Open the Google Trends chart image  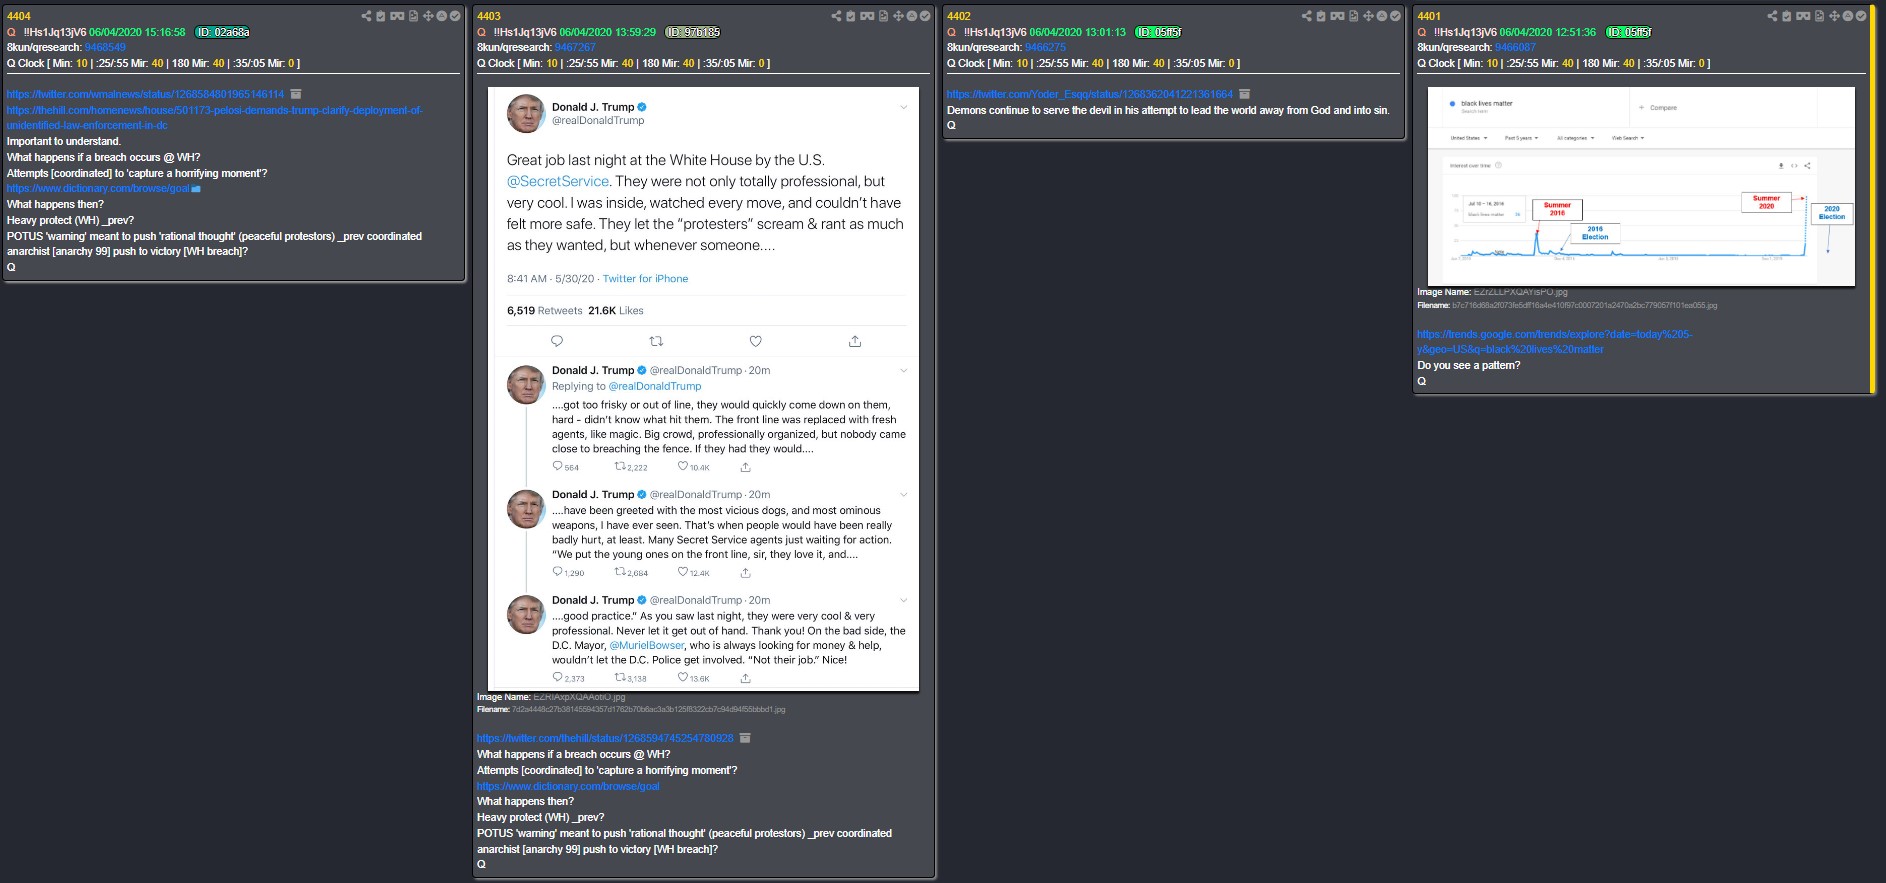pos(1641,186)
